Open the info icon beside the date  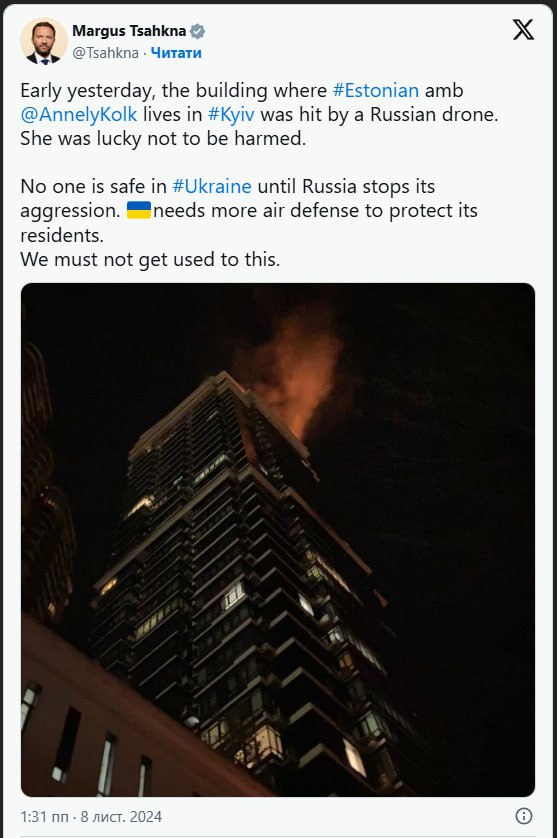pos(523,816)
